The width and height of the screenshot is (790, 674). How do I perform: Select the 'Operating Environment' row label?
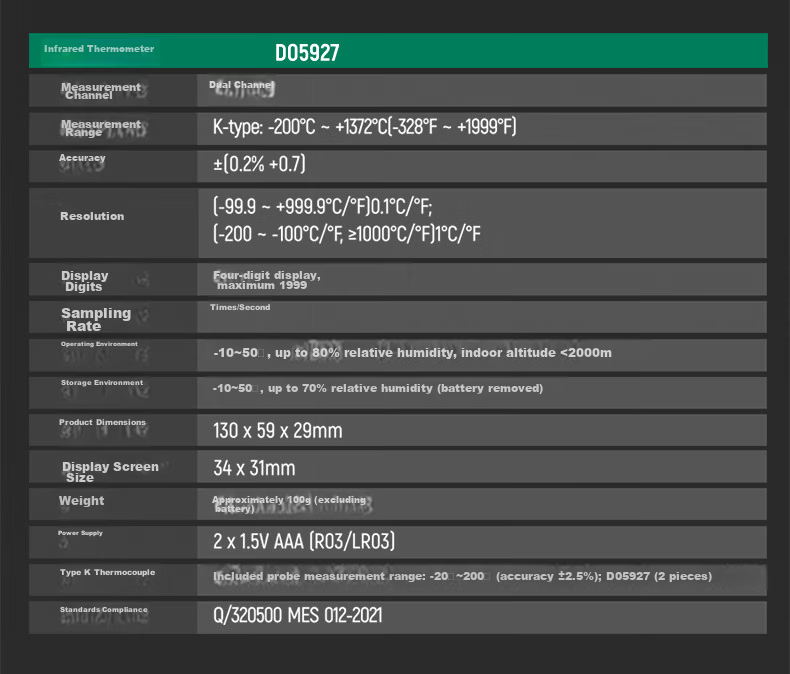click(x=99, y=344)
